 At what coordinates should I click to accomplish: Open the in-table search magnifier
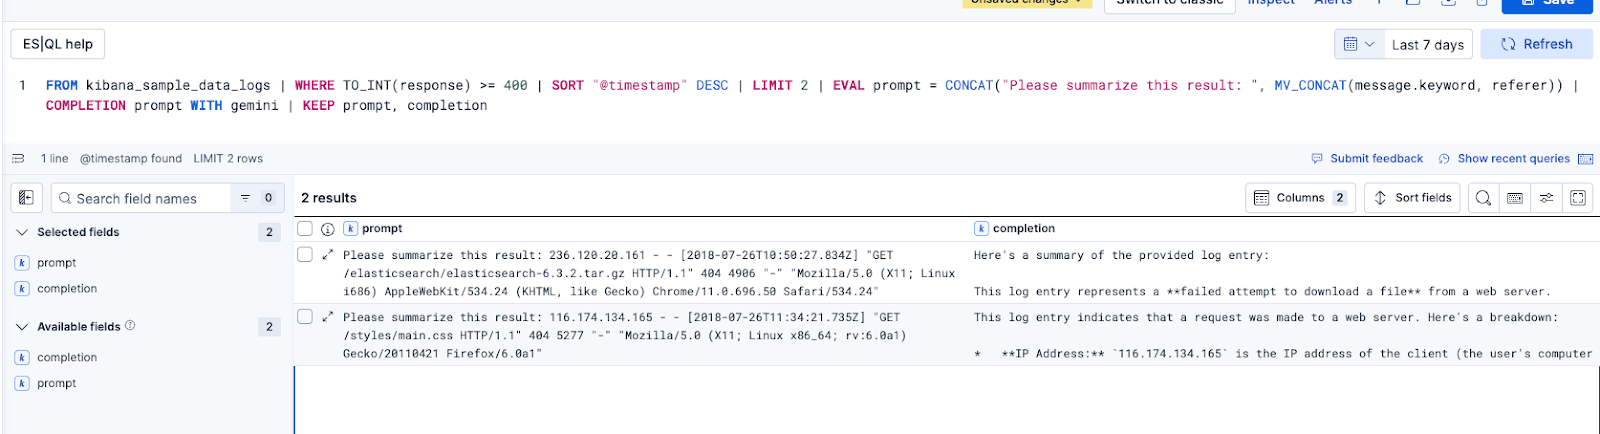(1483, 198)
